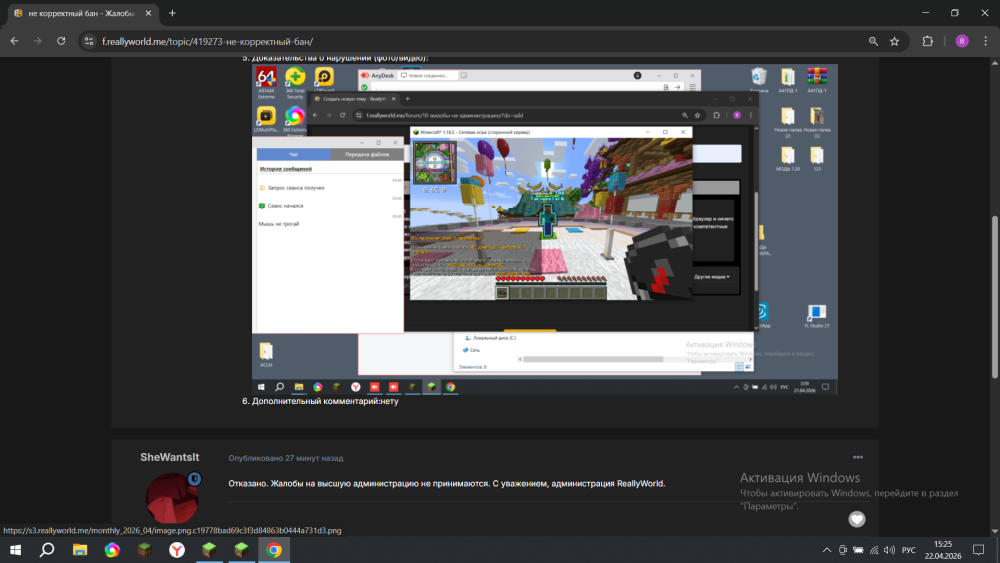Open Windows taskbar search
Screen dimensions: 1000x563
[47, 550]
